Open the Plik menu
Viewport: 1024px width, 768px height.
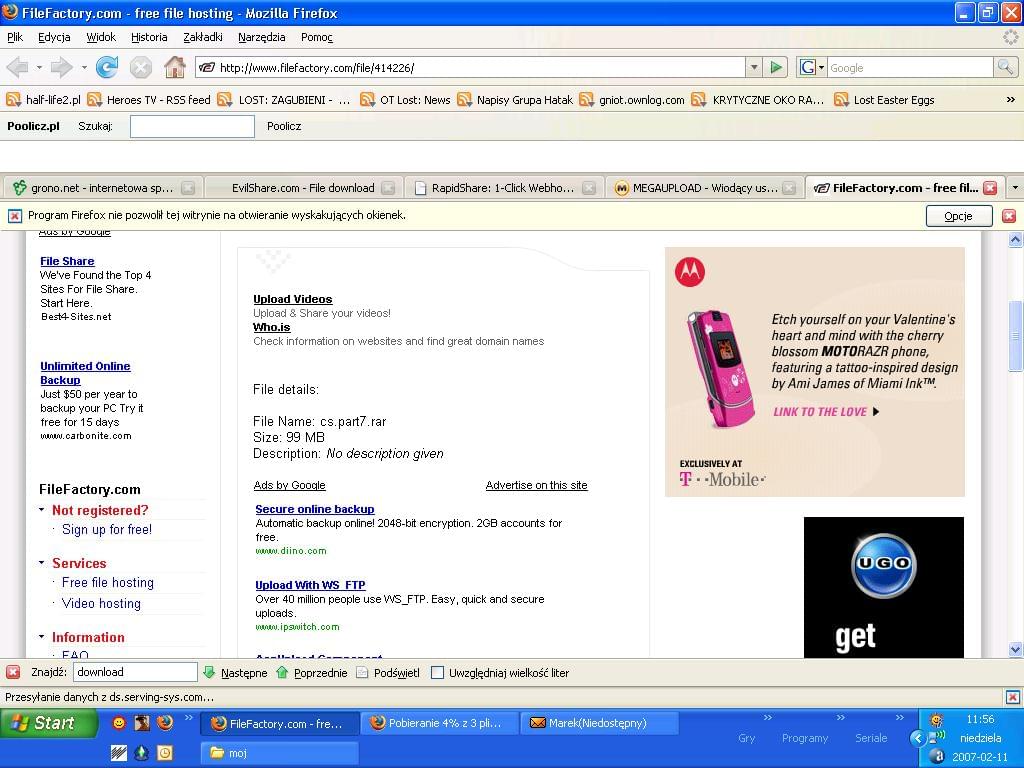(15, 37)
